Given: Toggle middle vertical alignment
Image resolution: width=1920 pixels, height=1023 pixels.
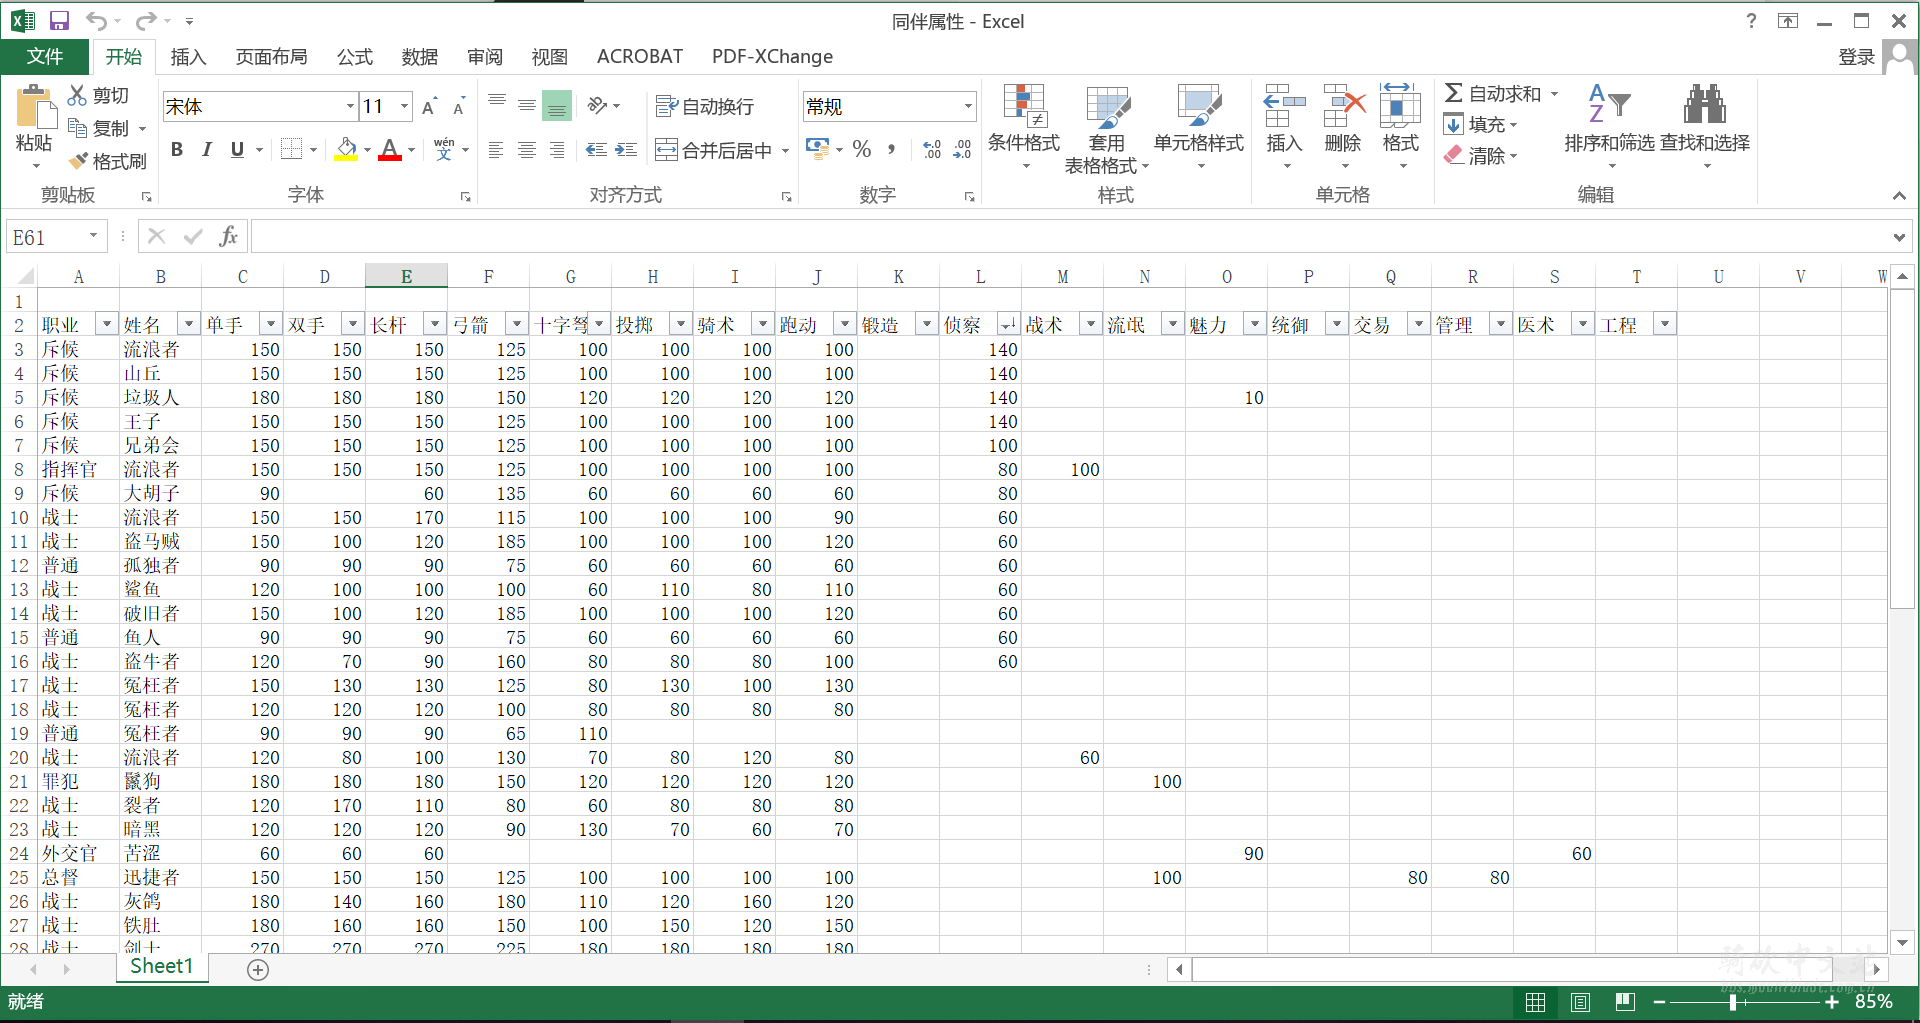Looking at the screenshot, I should [526, 105].
